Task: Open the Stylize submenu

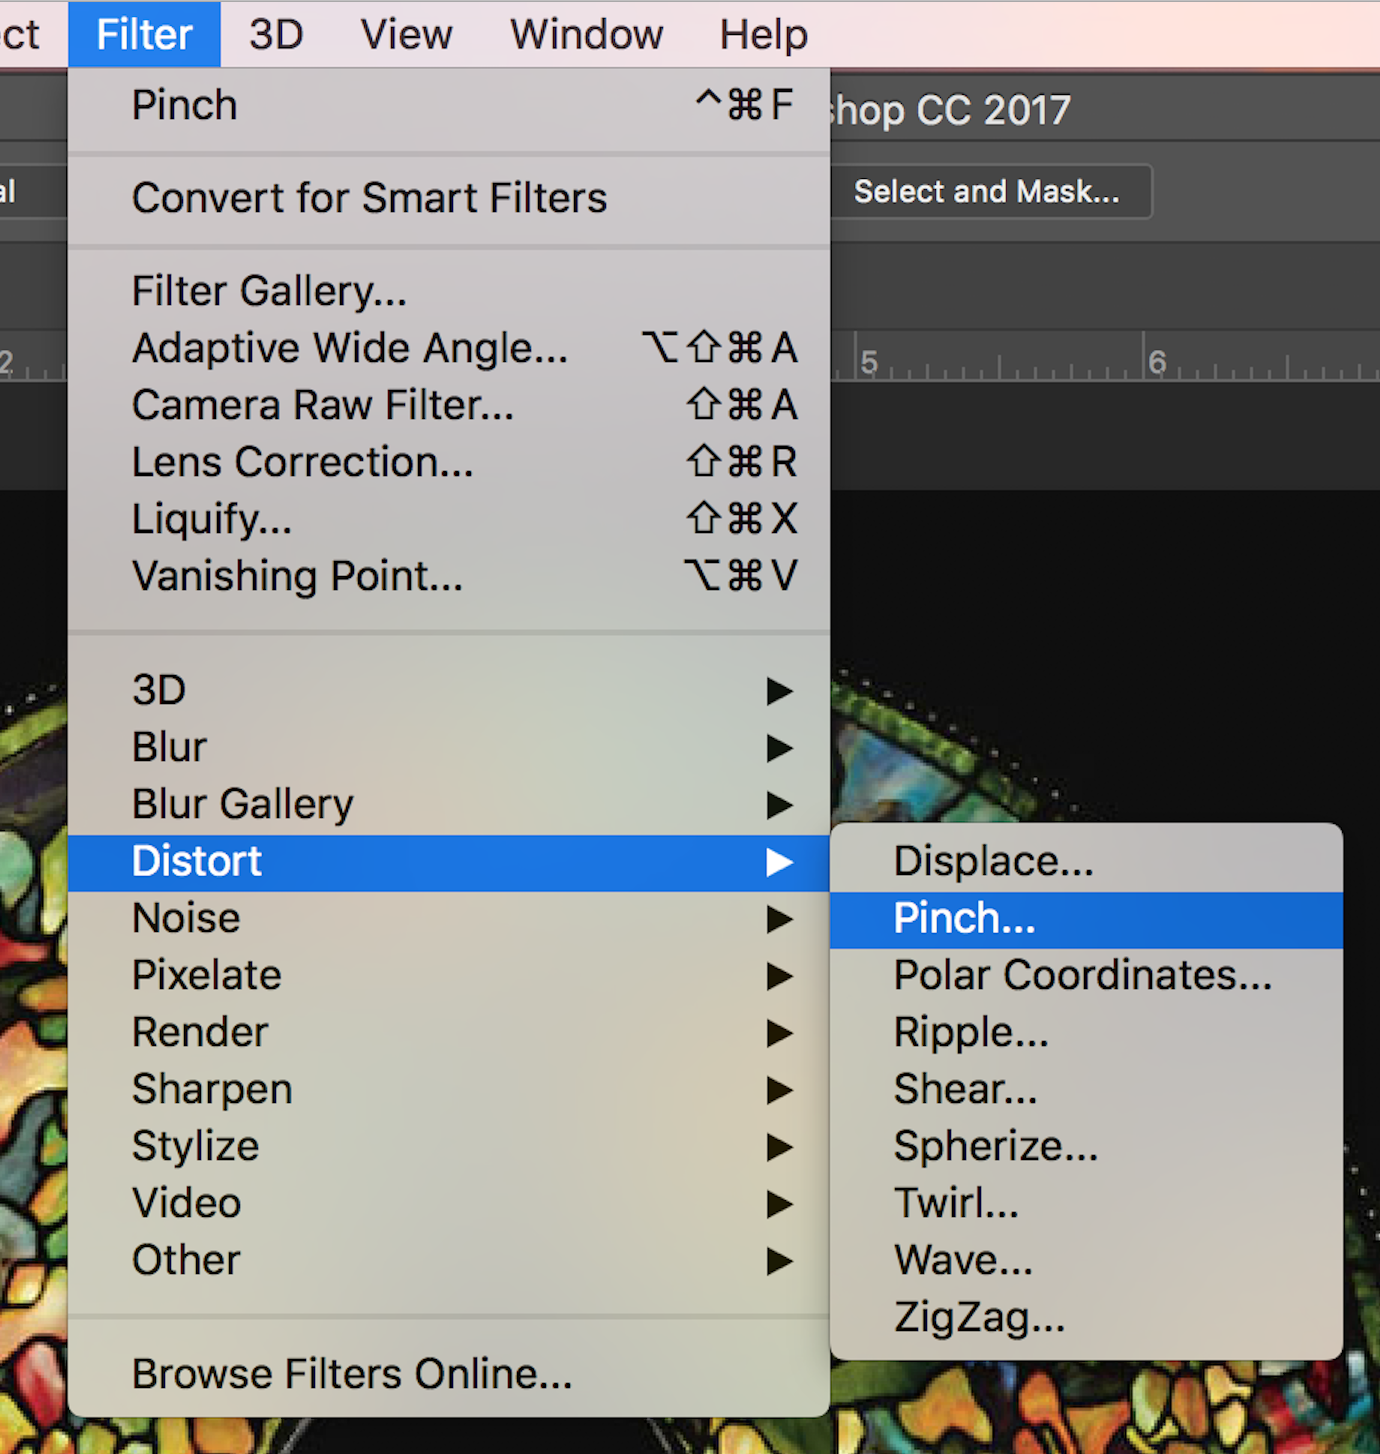Action: [x=195, y=1147]
